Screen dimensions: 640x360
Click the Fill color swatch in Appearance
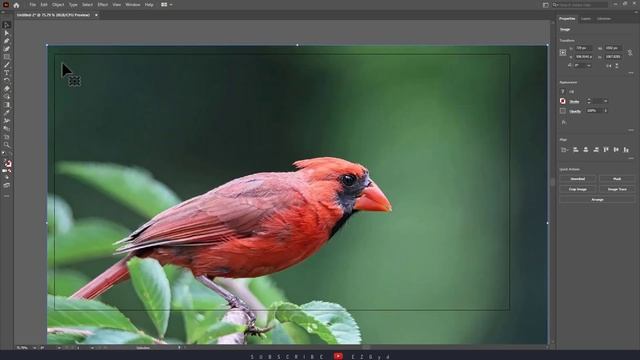click(563, 91)
